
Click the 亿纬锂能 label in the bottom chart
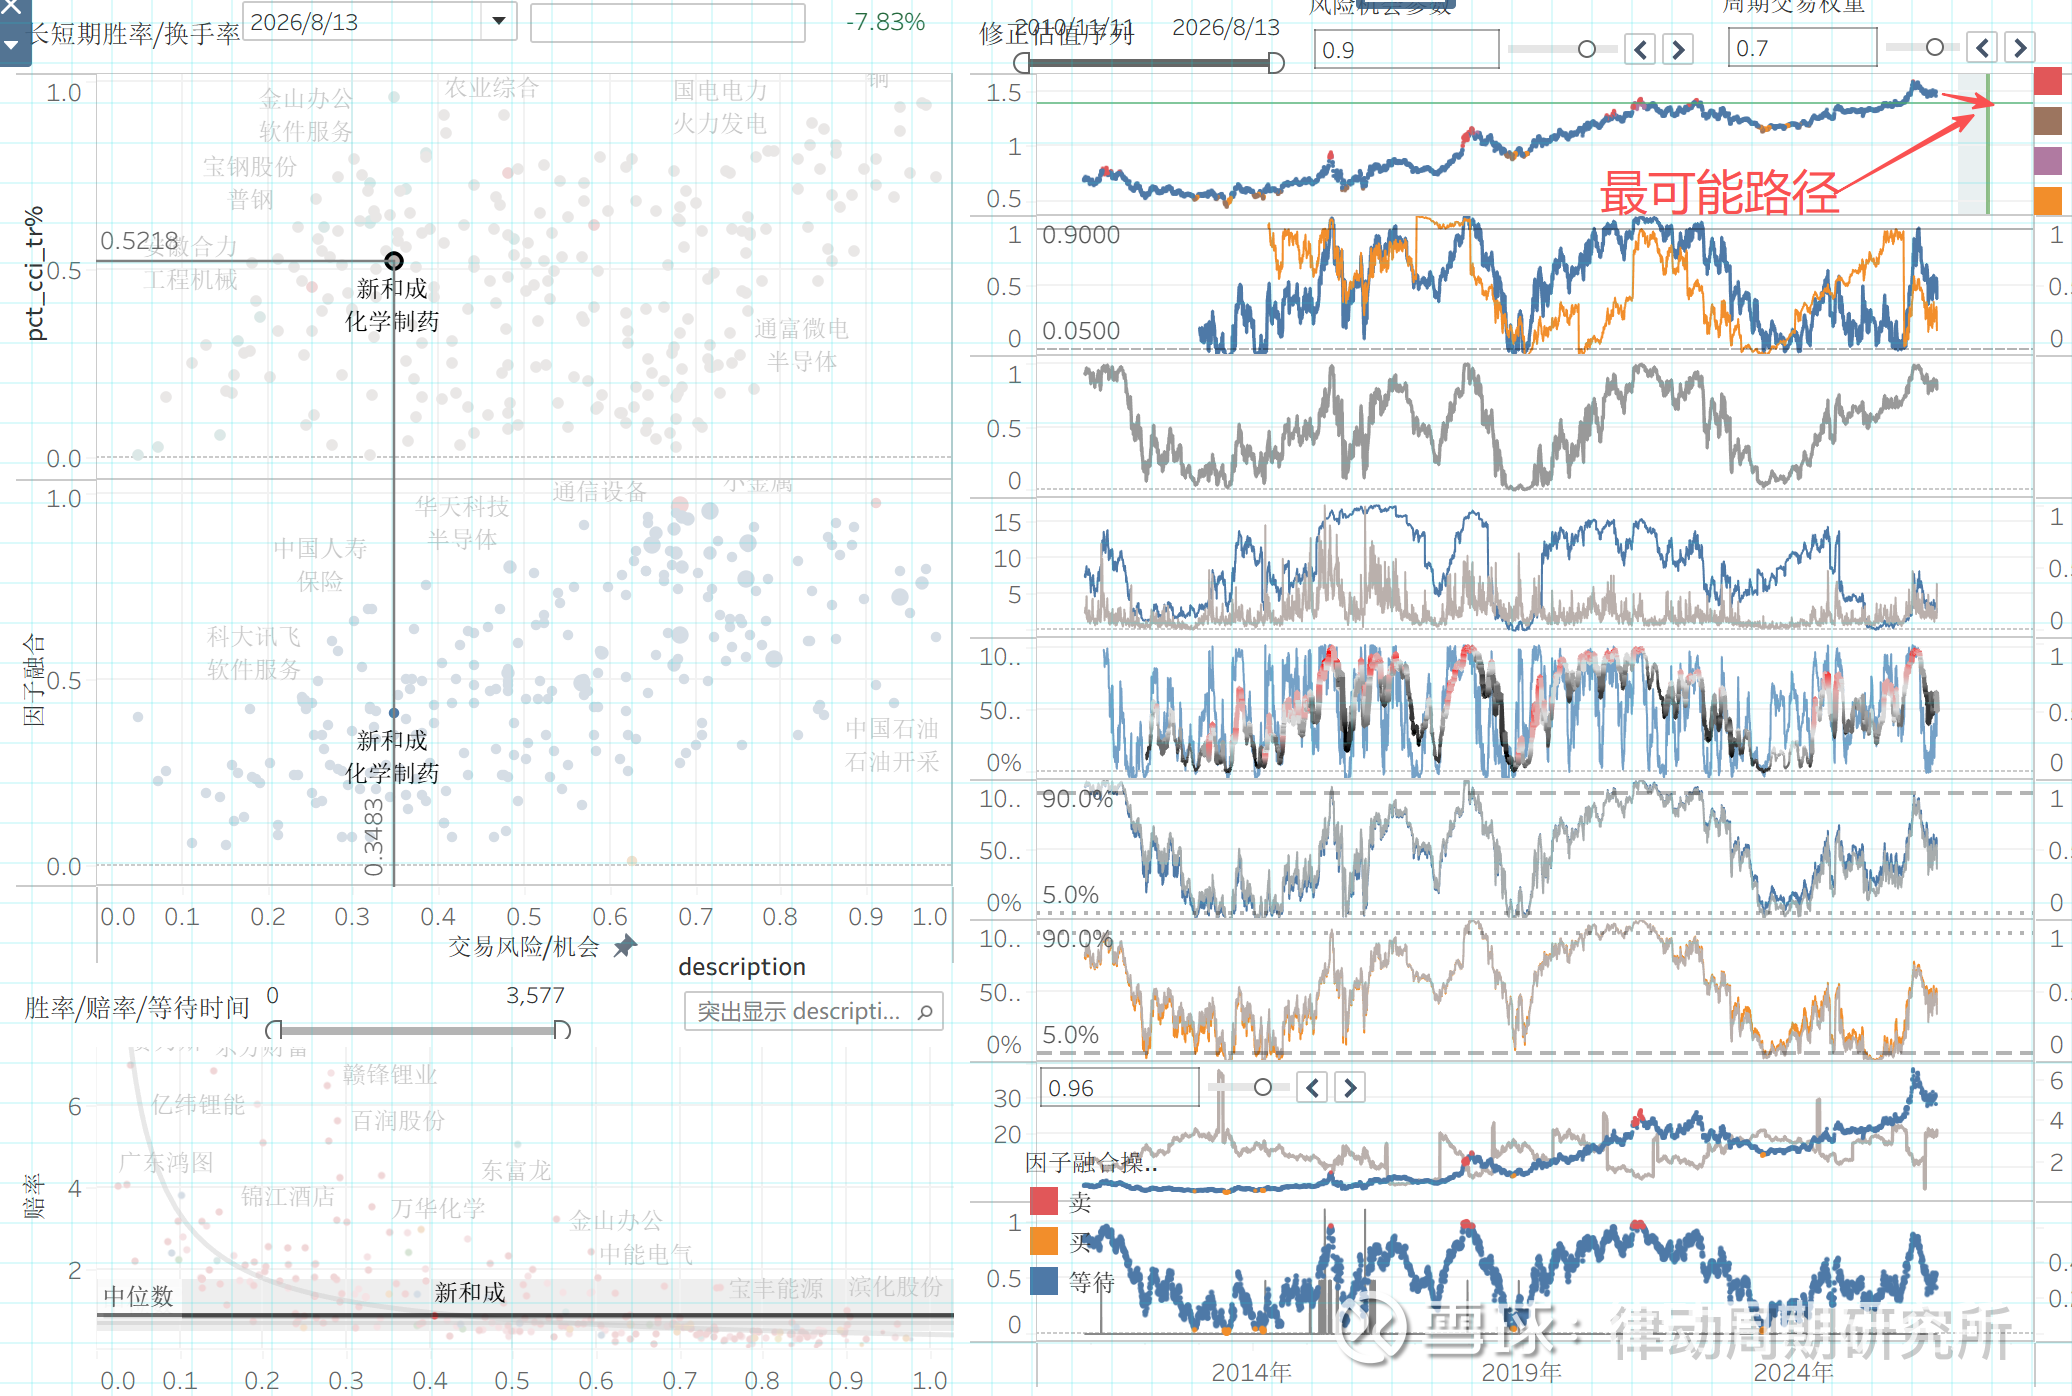coord(198,1105)
